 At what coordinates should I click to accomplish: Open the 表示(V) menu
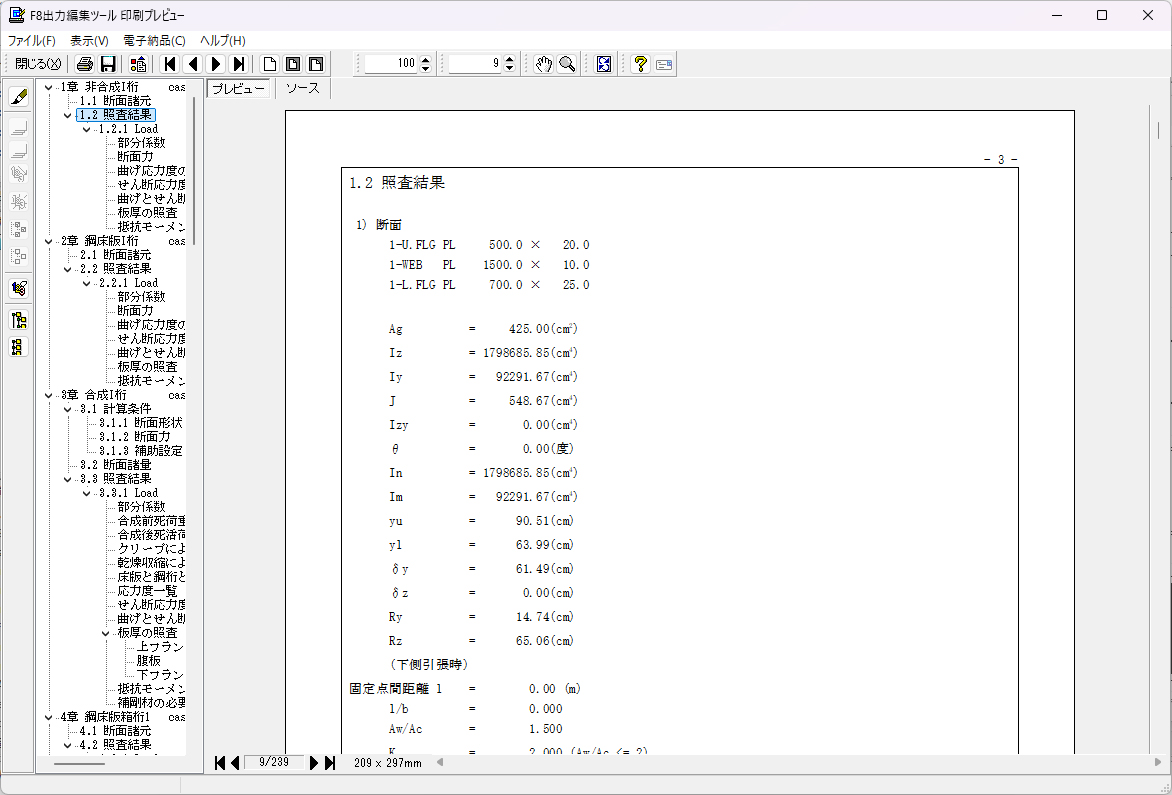90,40
